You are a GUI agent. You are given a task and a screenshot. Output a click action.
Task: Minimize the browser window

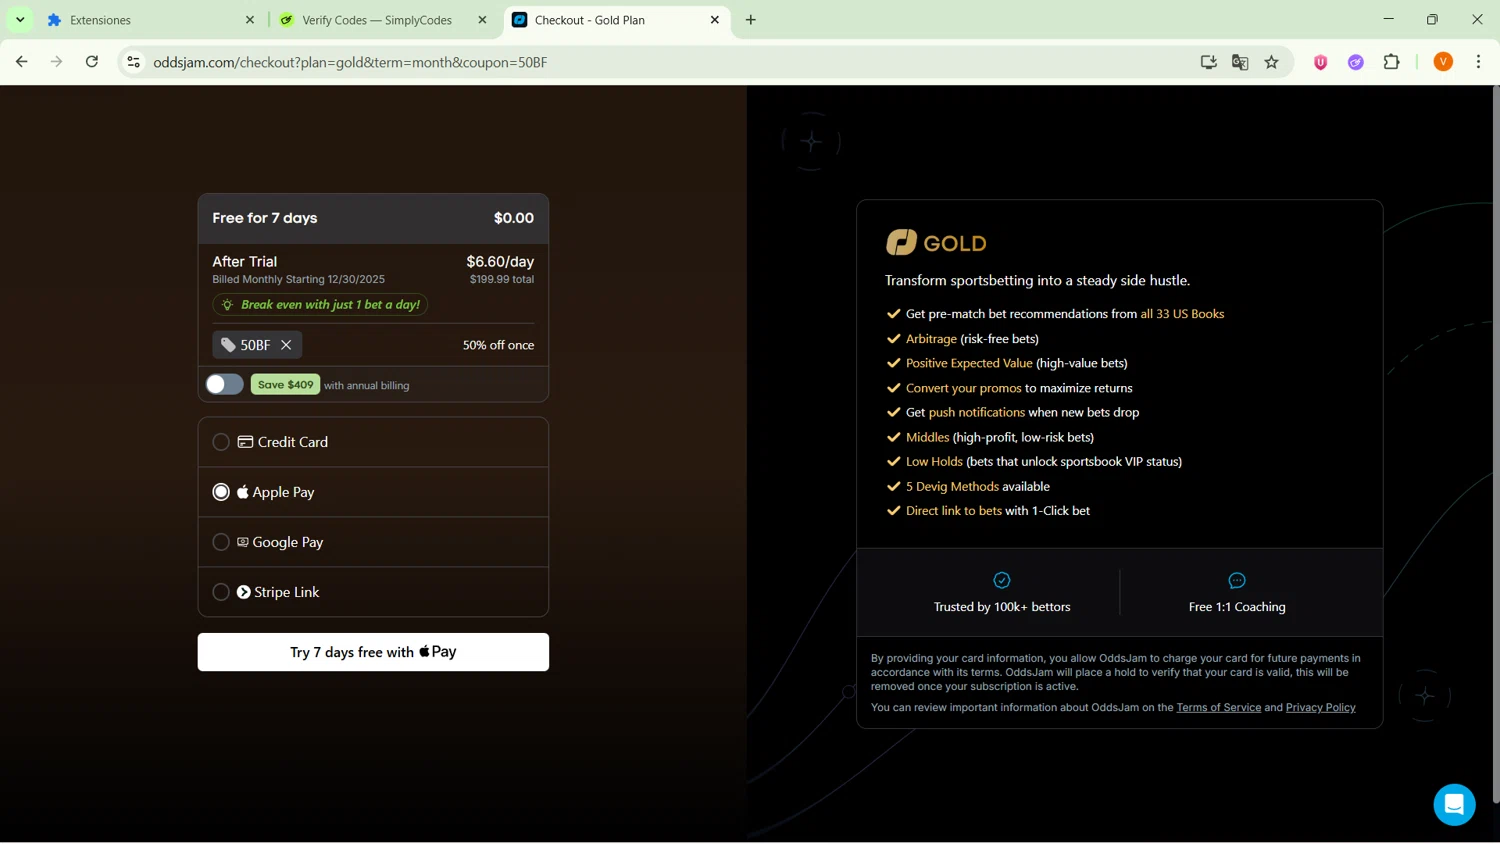pos(1388,19)
